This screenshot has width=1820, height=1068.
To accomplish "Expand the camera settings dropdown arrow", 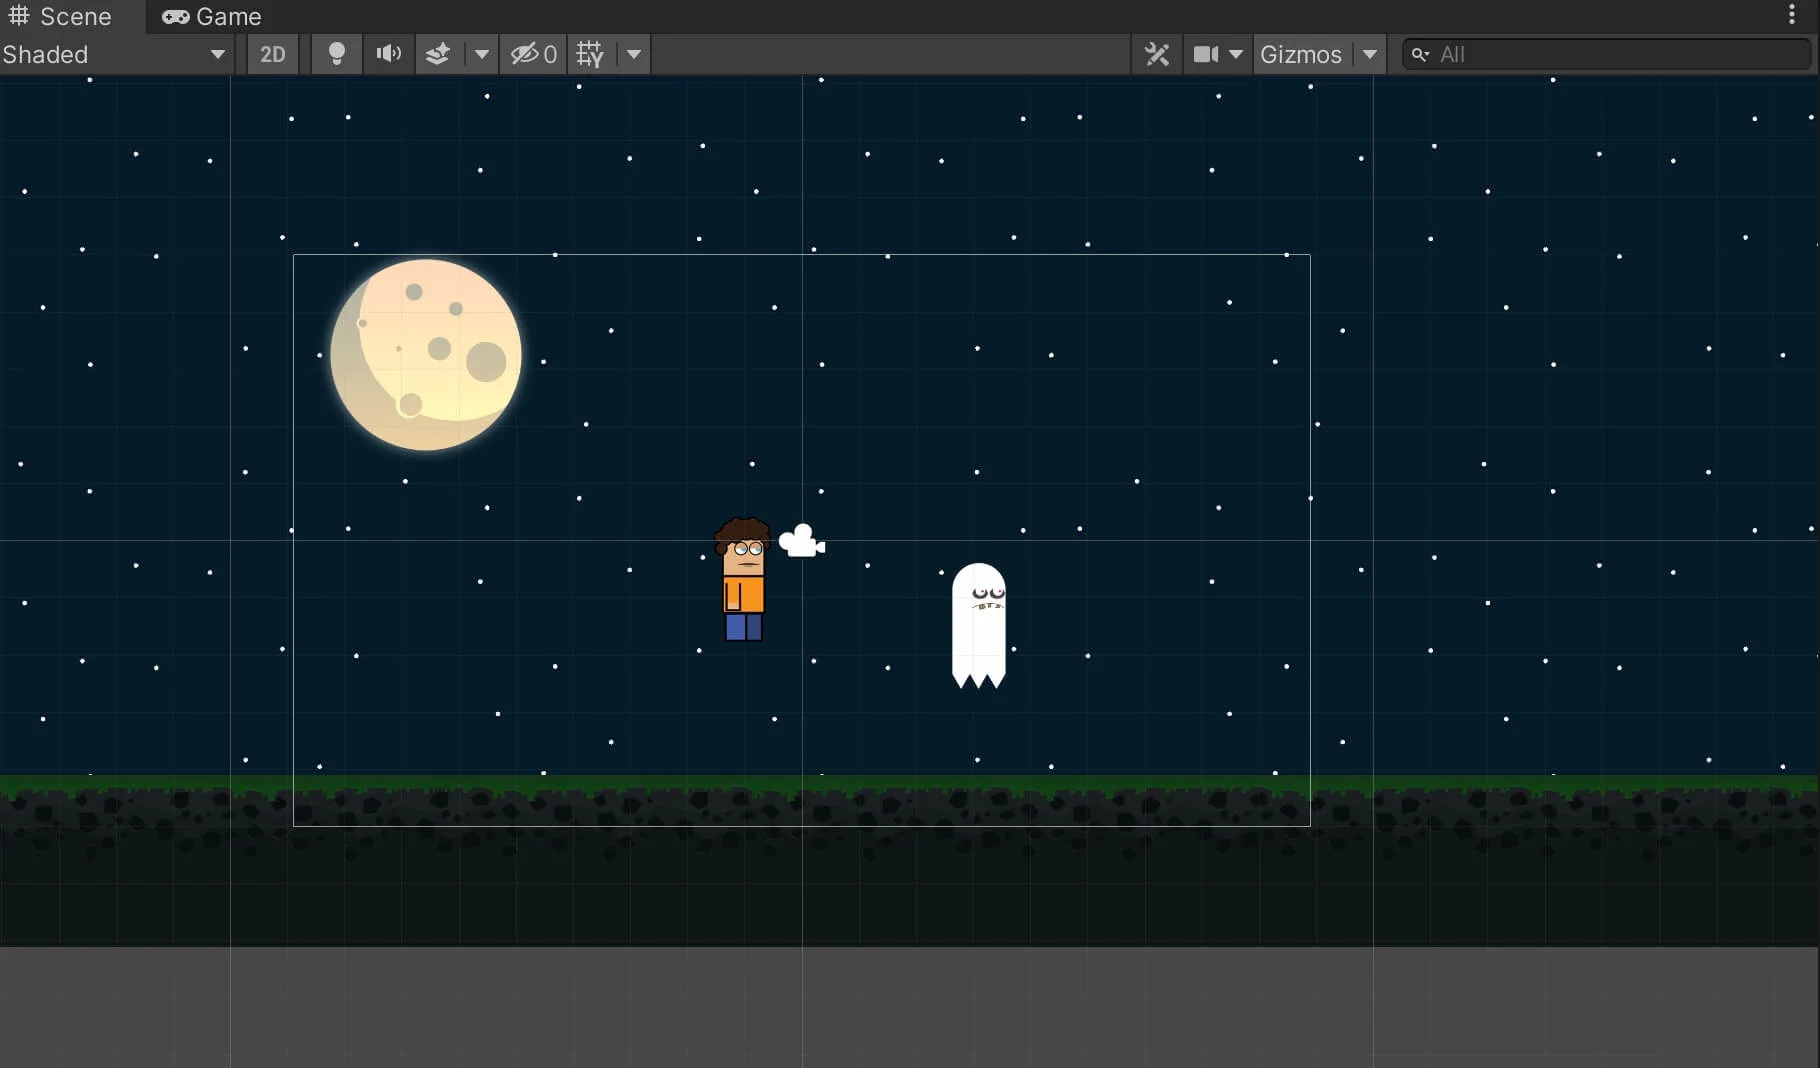I will tap(1236, 54).
